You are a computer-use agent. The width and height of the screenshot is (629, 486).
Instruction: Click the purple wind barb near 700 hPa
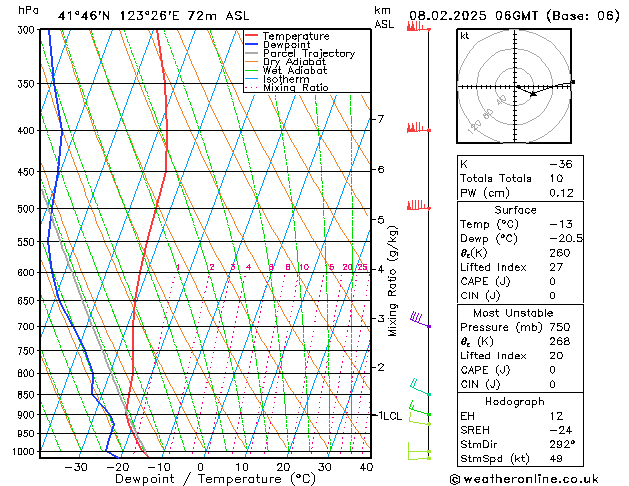(418, 320)
